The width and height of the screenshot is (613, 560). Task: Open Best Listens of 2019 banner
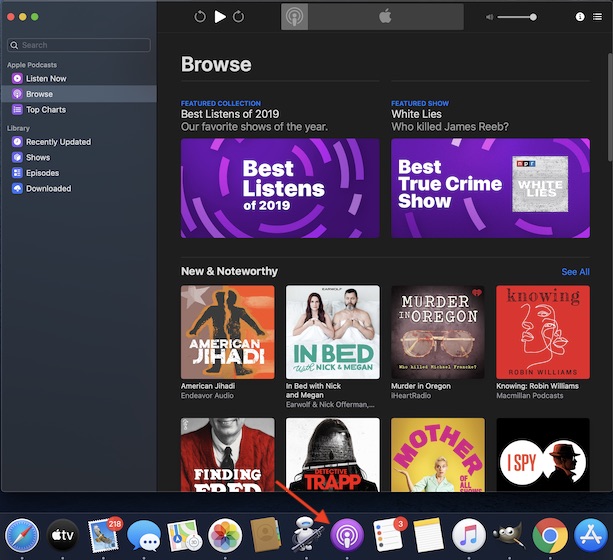pos(280,188)
